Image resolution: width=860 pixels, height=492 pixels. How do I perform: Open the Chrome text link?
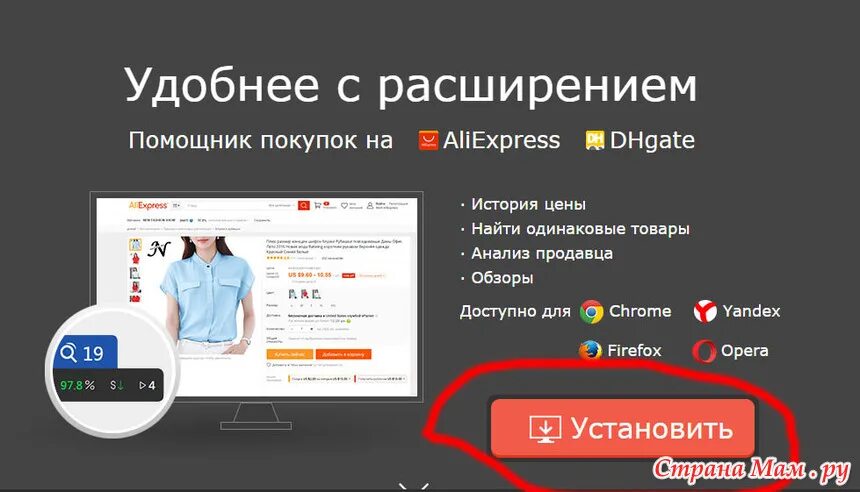(x=640, y=311)
